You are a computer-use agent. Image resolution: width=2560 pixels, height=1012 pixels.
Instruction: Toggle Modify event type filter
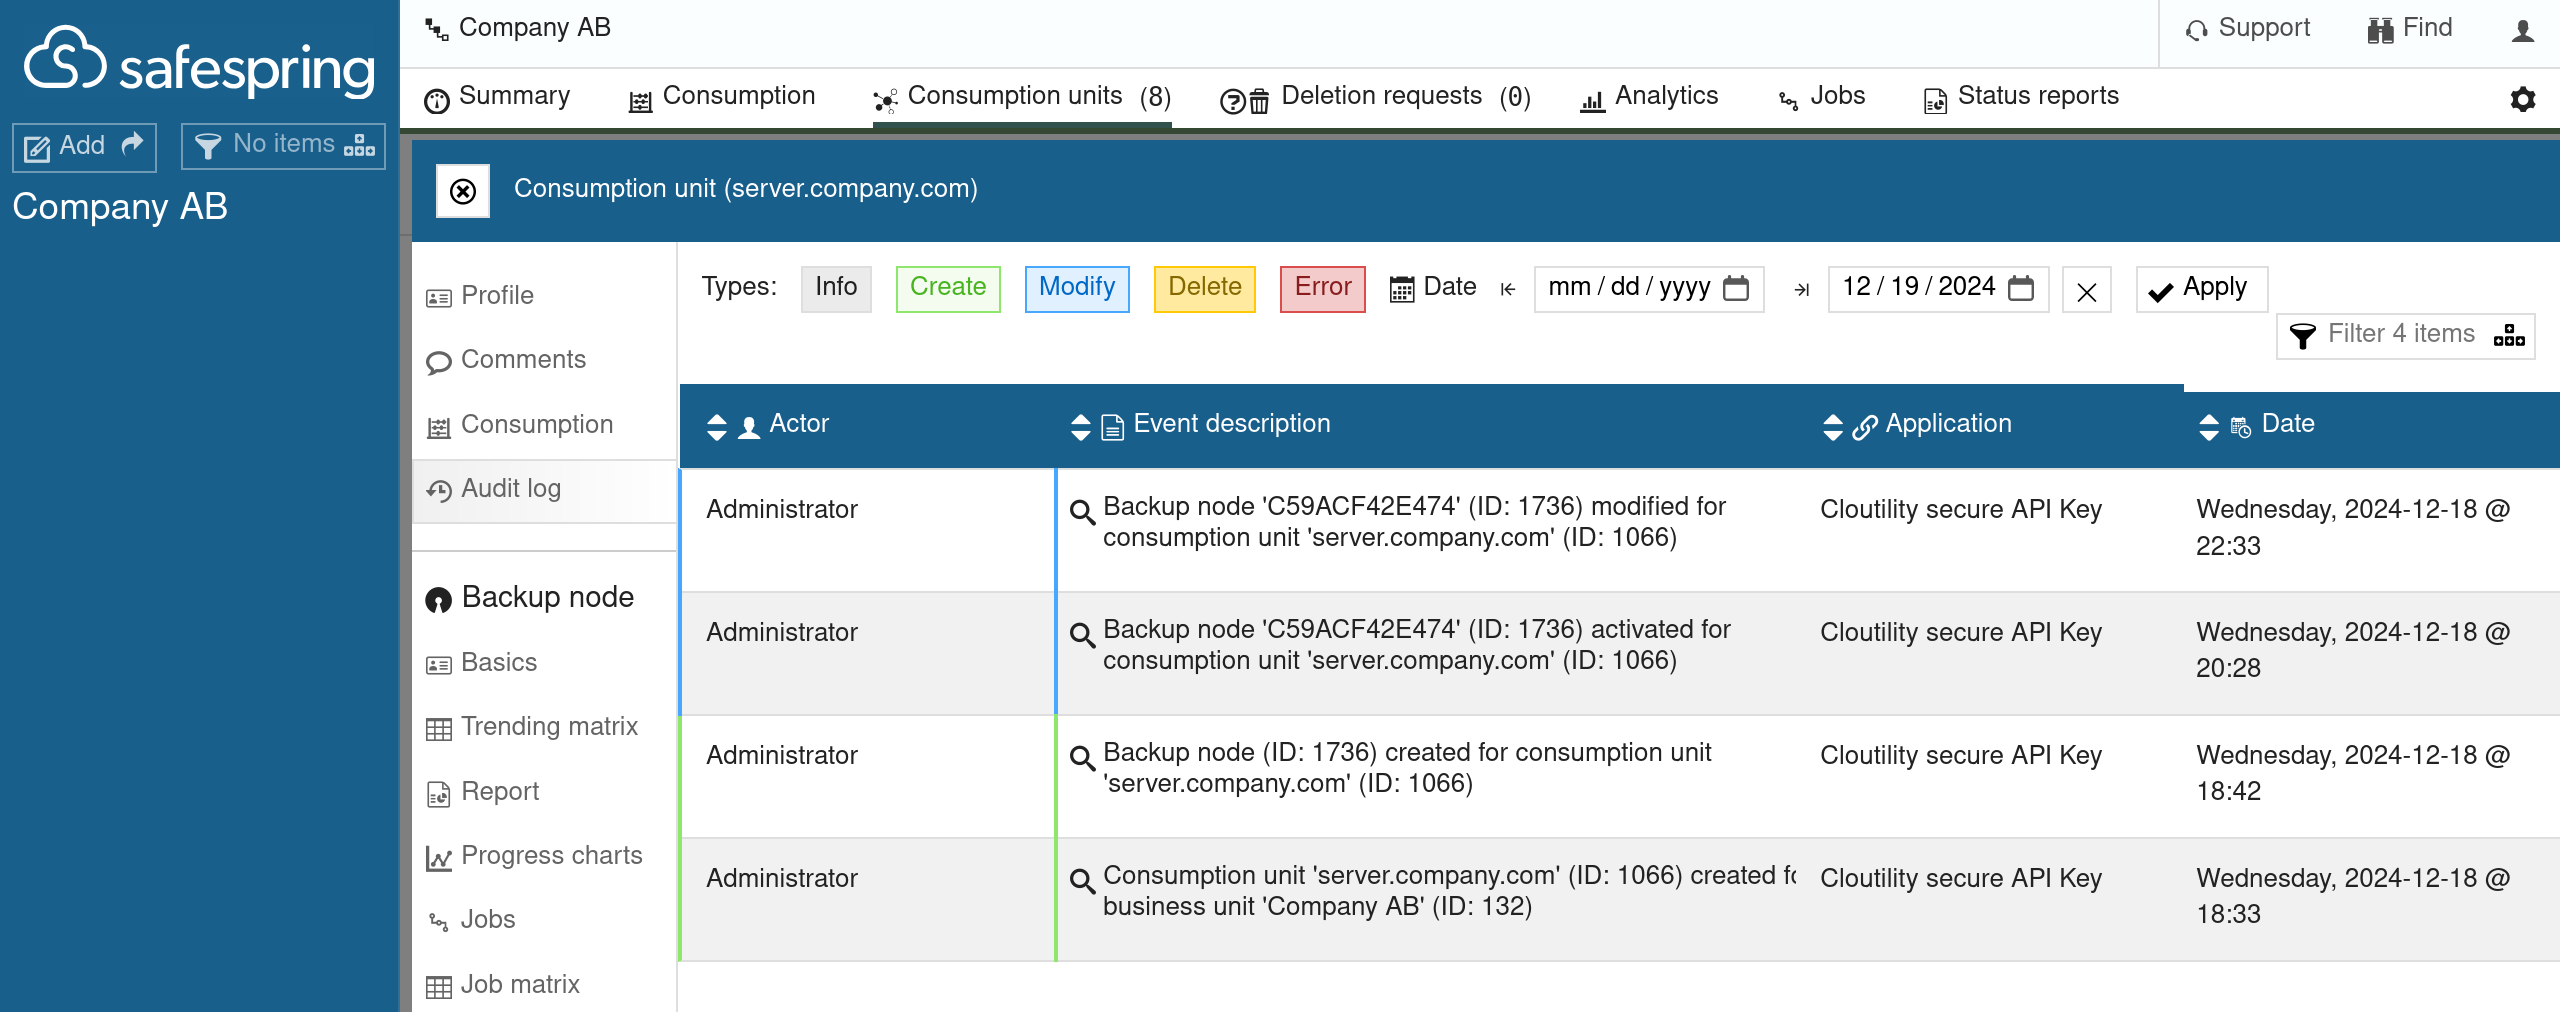(1077, 288)
